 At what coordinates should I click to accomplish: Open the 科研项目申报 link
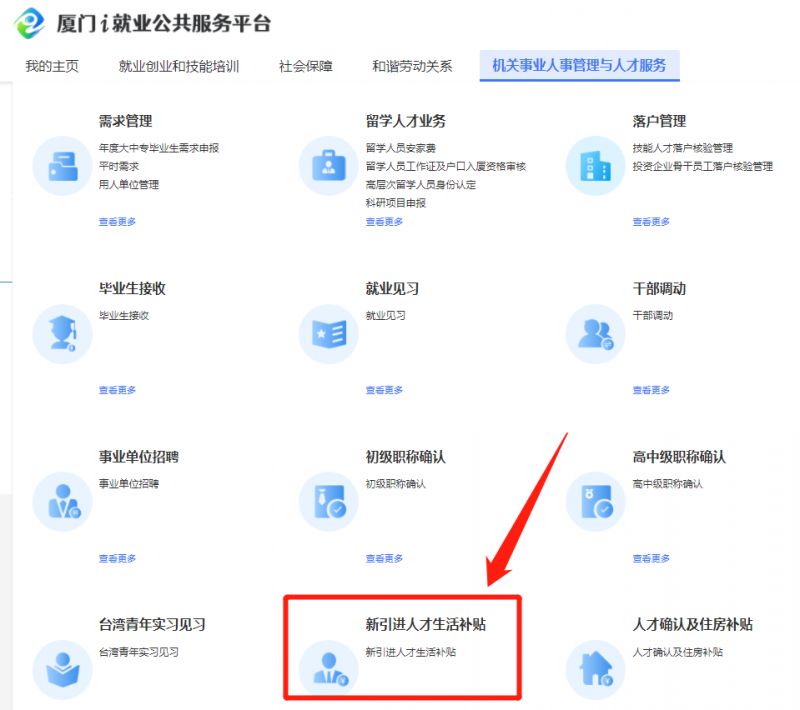pos(395,203)
